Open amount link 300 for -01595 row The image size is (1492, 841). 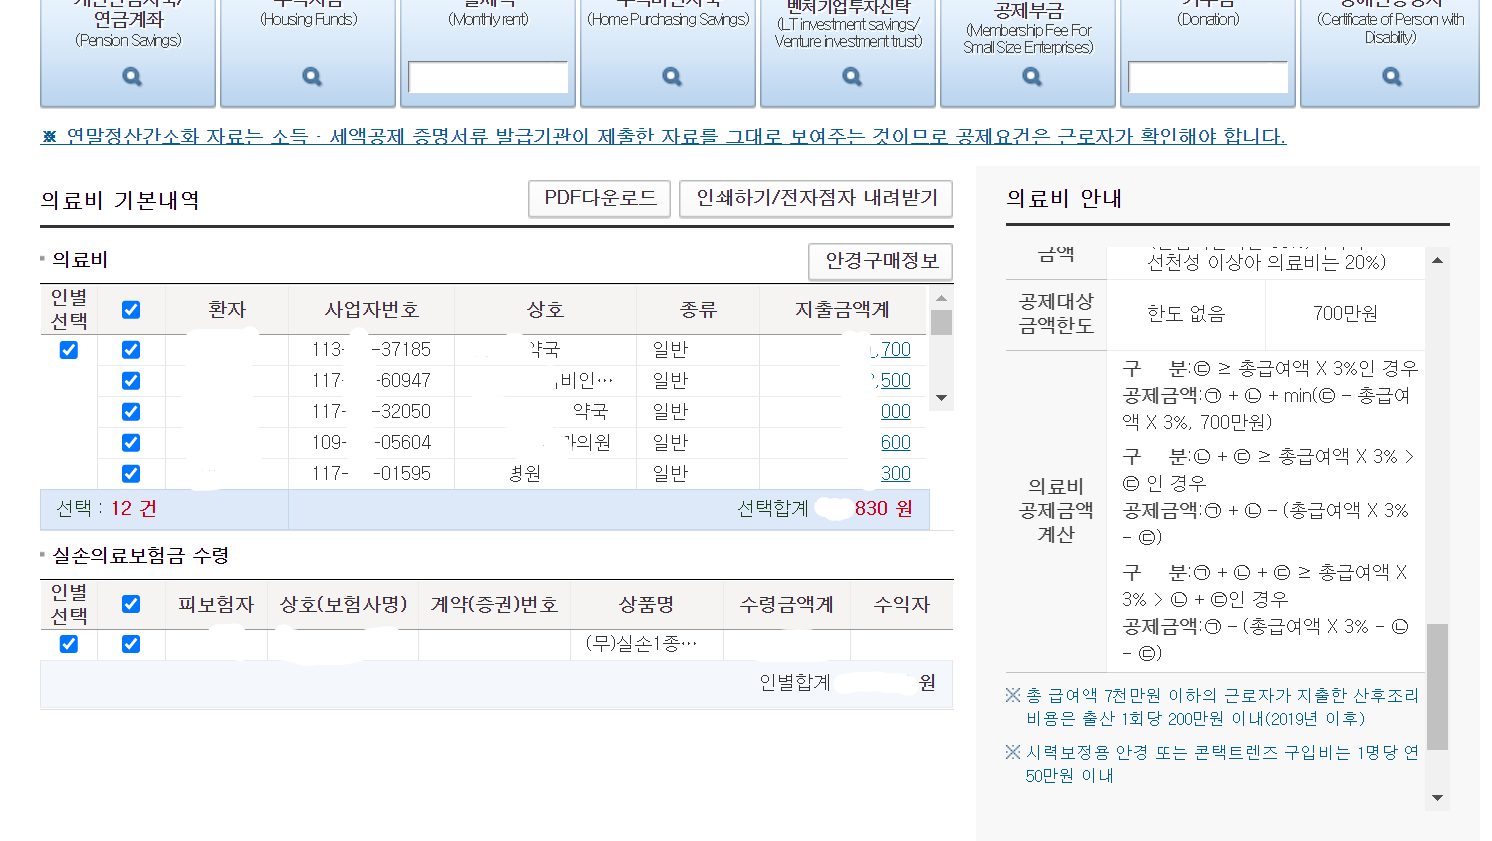(x=896, y=474)
